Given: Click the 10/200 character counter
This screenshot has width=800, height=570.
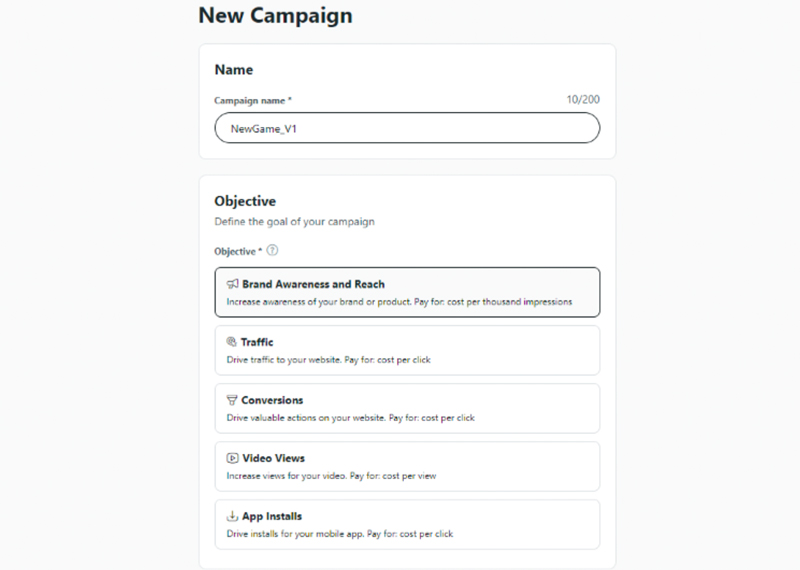Looking at the screenshot, I should 583,100.
